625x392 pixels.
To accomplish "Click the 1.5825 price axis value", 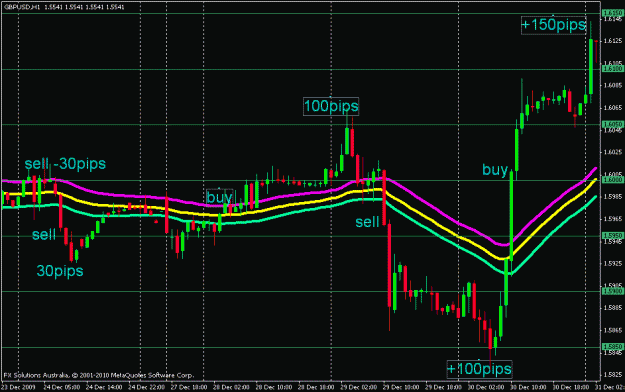I will click(613, 374).
